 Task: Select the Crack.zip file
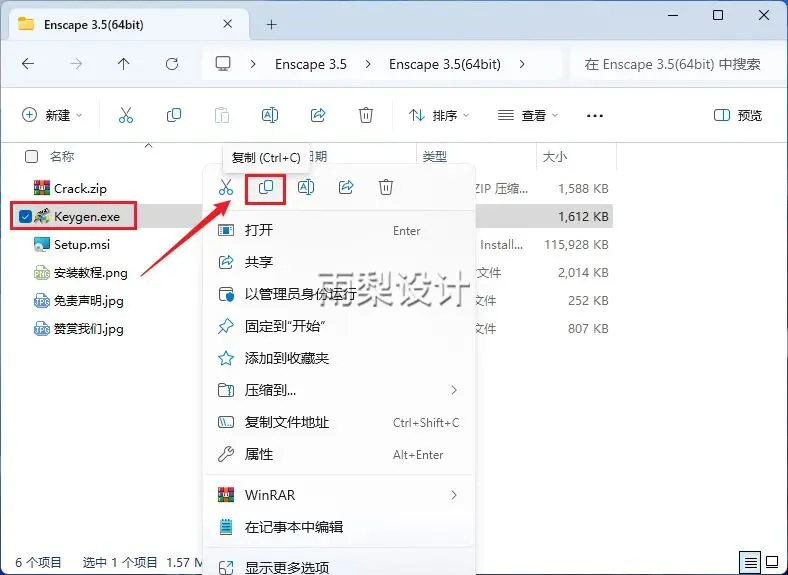point(80,188)
